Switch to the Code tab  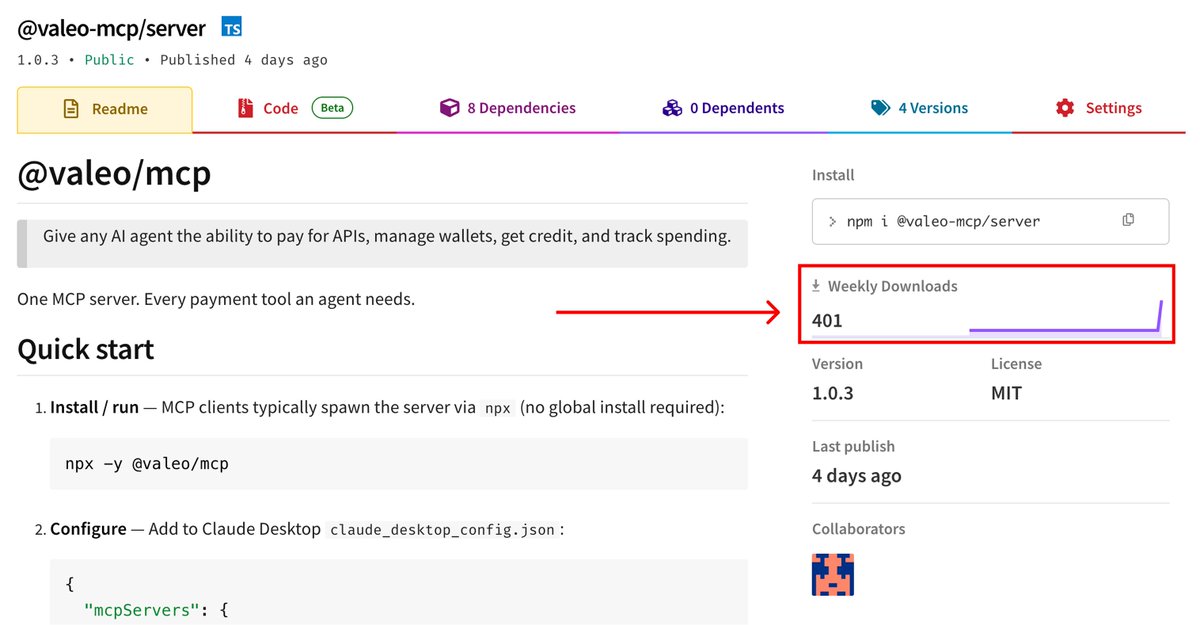coord(295,108)
